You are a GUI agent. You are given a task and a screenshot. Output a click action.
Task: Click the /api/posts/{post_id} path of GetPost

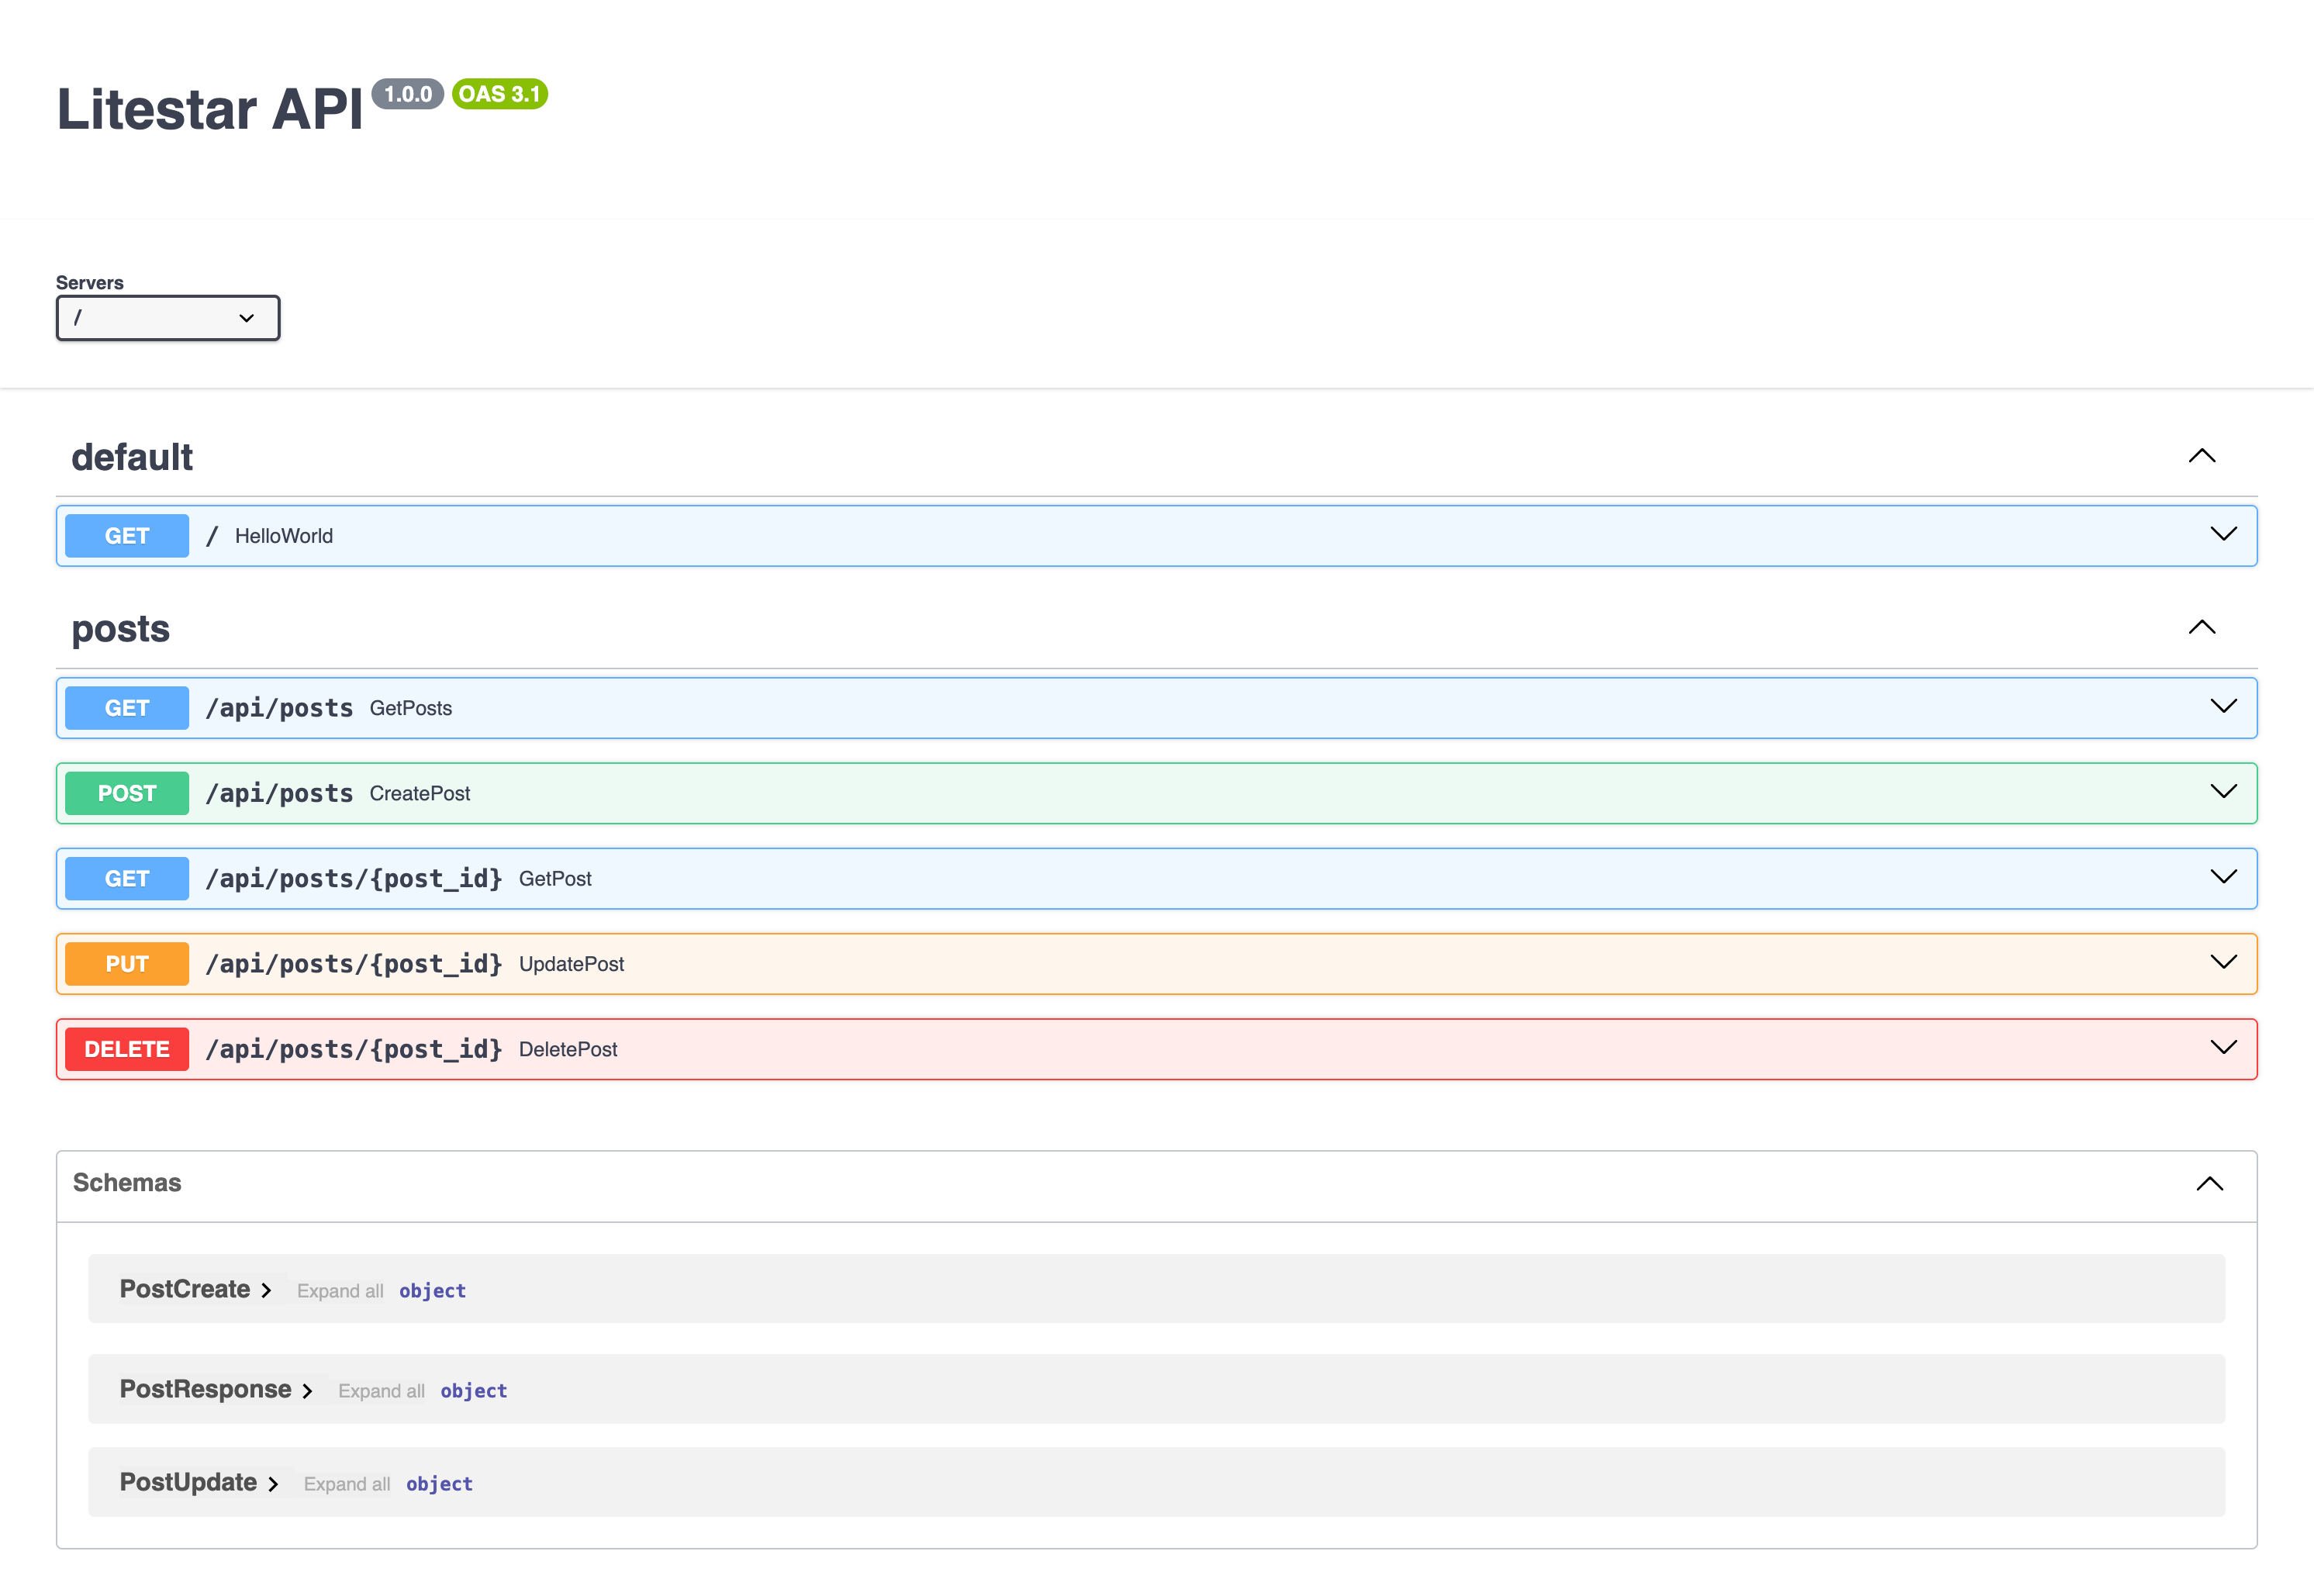point(354,879)
